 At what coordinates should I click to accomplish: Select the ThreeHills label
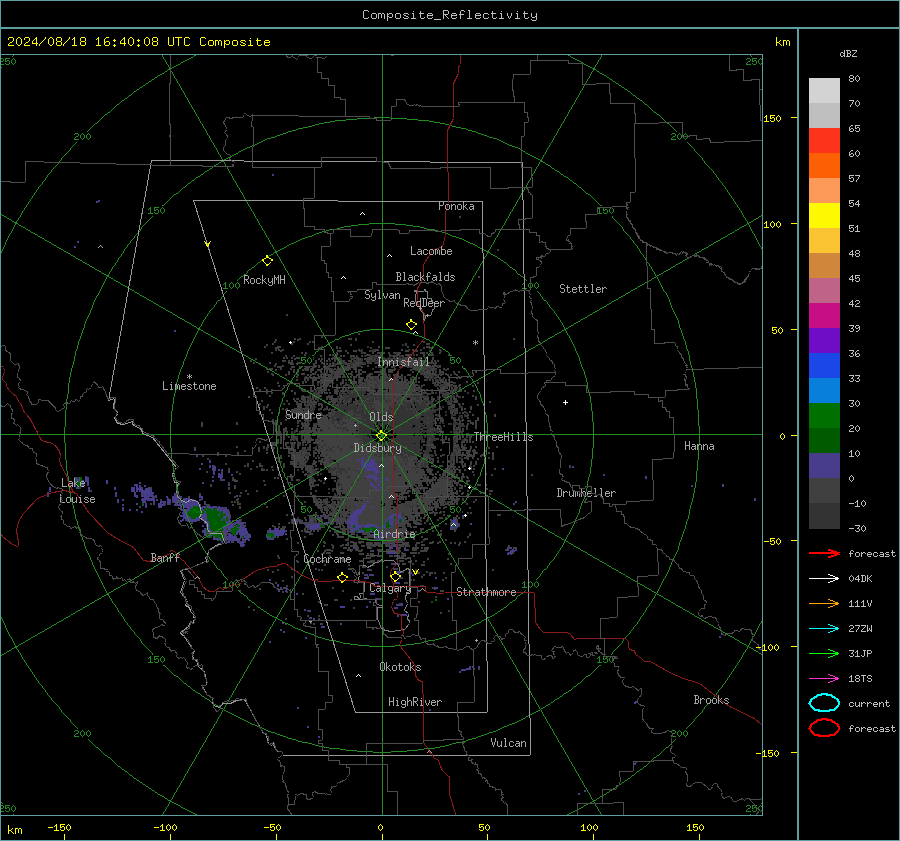coord(503,437)
